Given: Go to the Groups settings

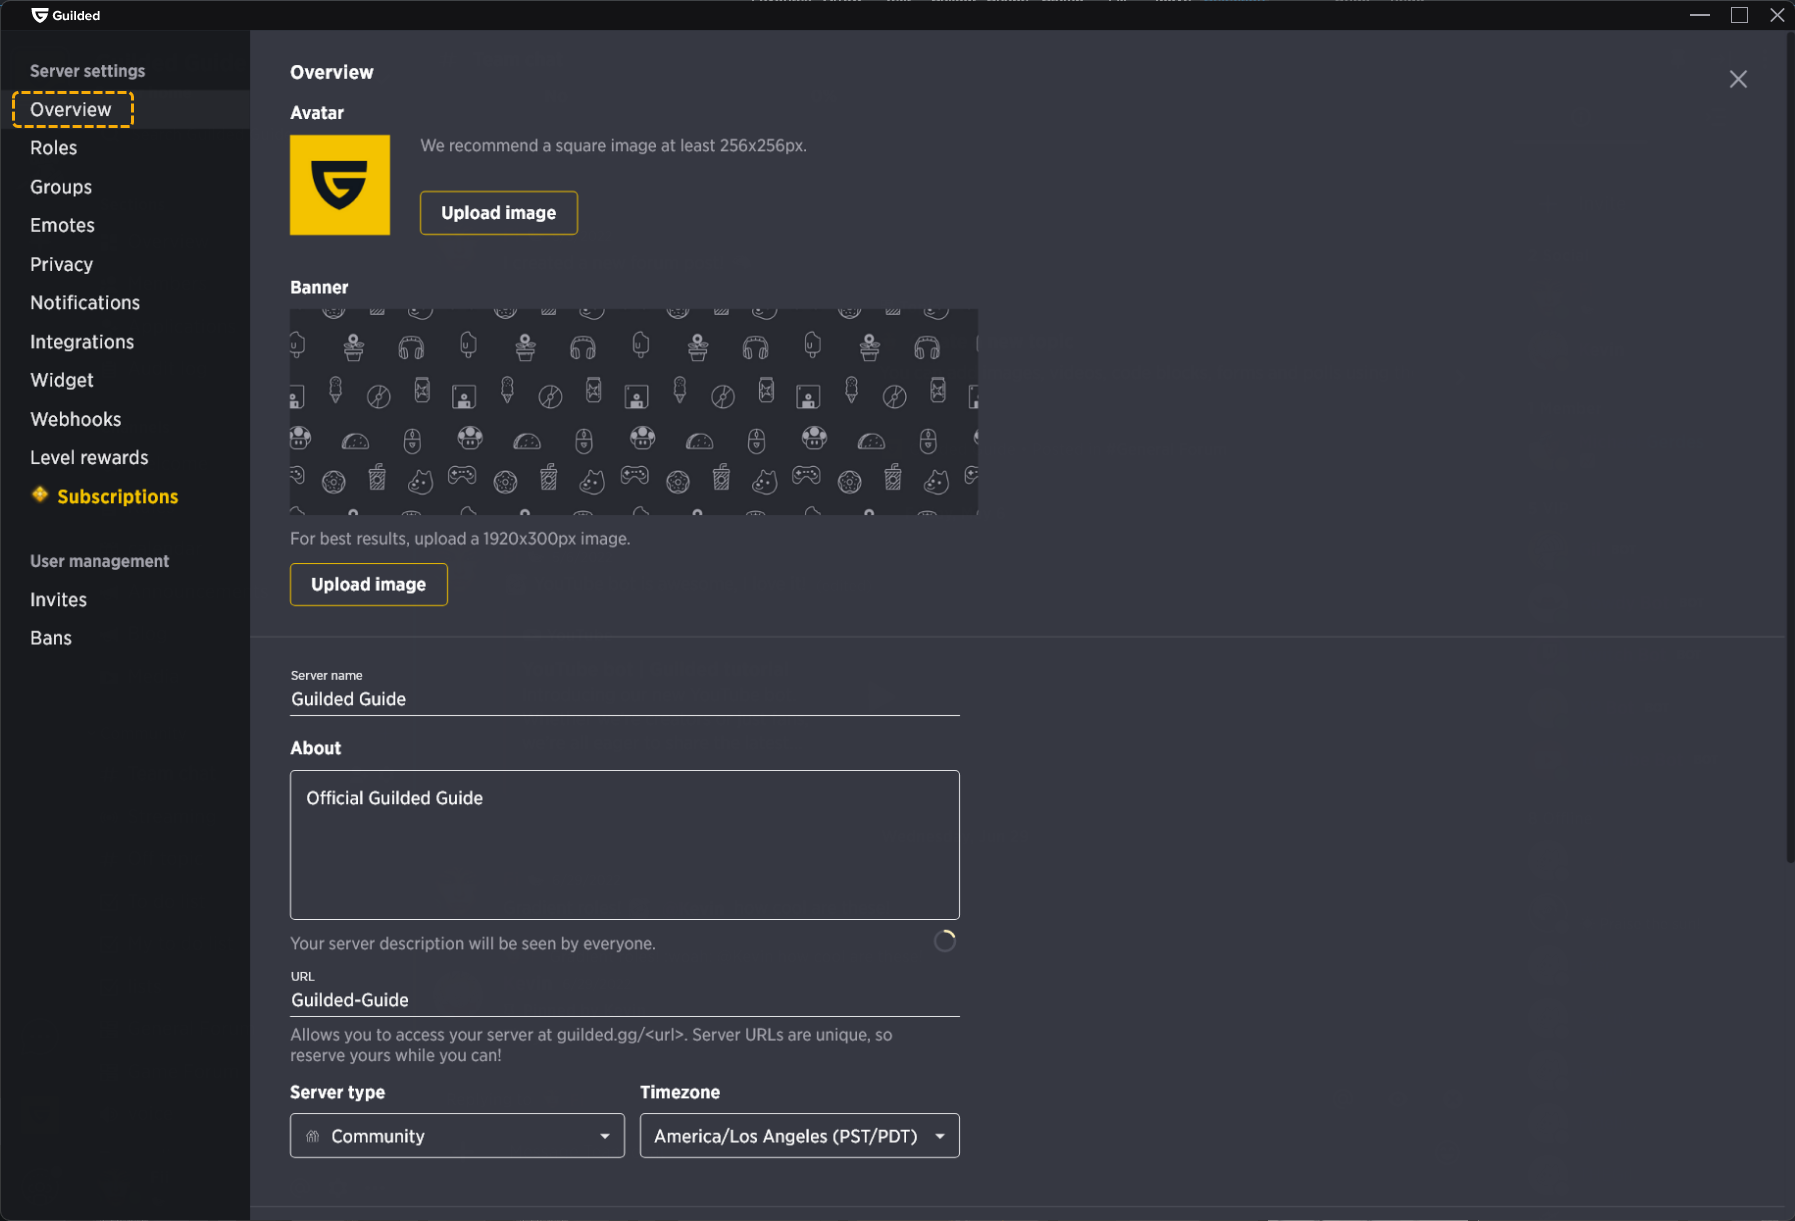Looking at the screenshot, I should [x=61, y=187].
